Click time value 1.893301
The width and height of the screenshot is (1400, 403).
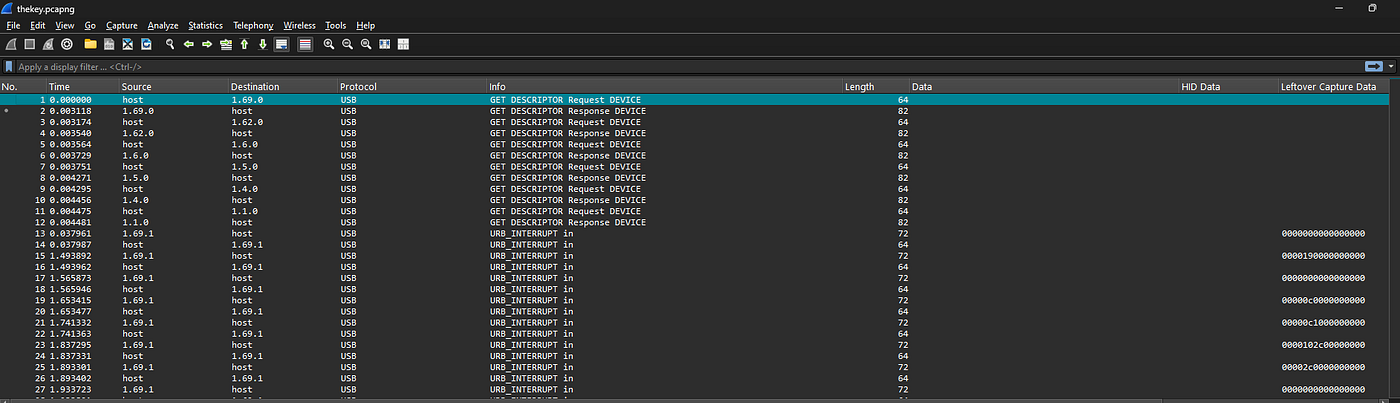pos(70,366)
